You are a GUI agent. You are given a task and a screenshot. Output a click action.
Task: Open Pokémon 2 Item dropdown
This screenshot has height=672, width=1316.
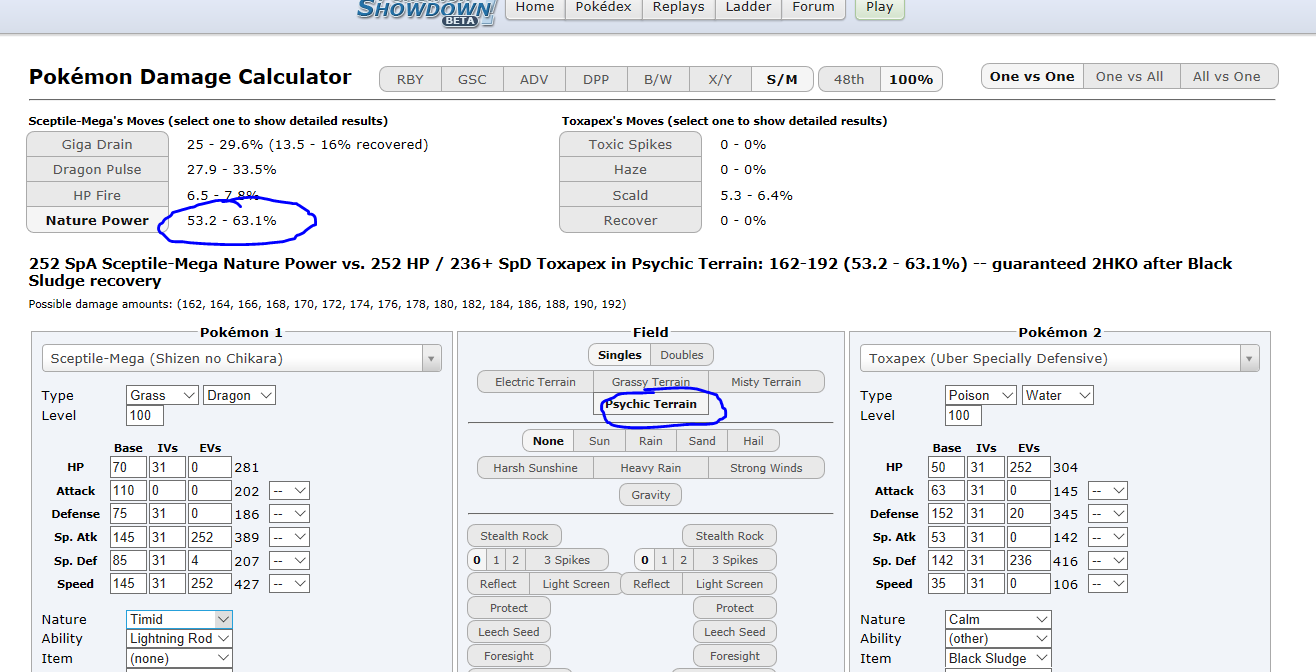pyautogui.click(x=998, y=658)
